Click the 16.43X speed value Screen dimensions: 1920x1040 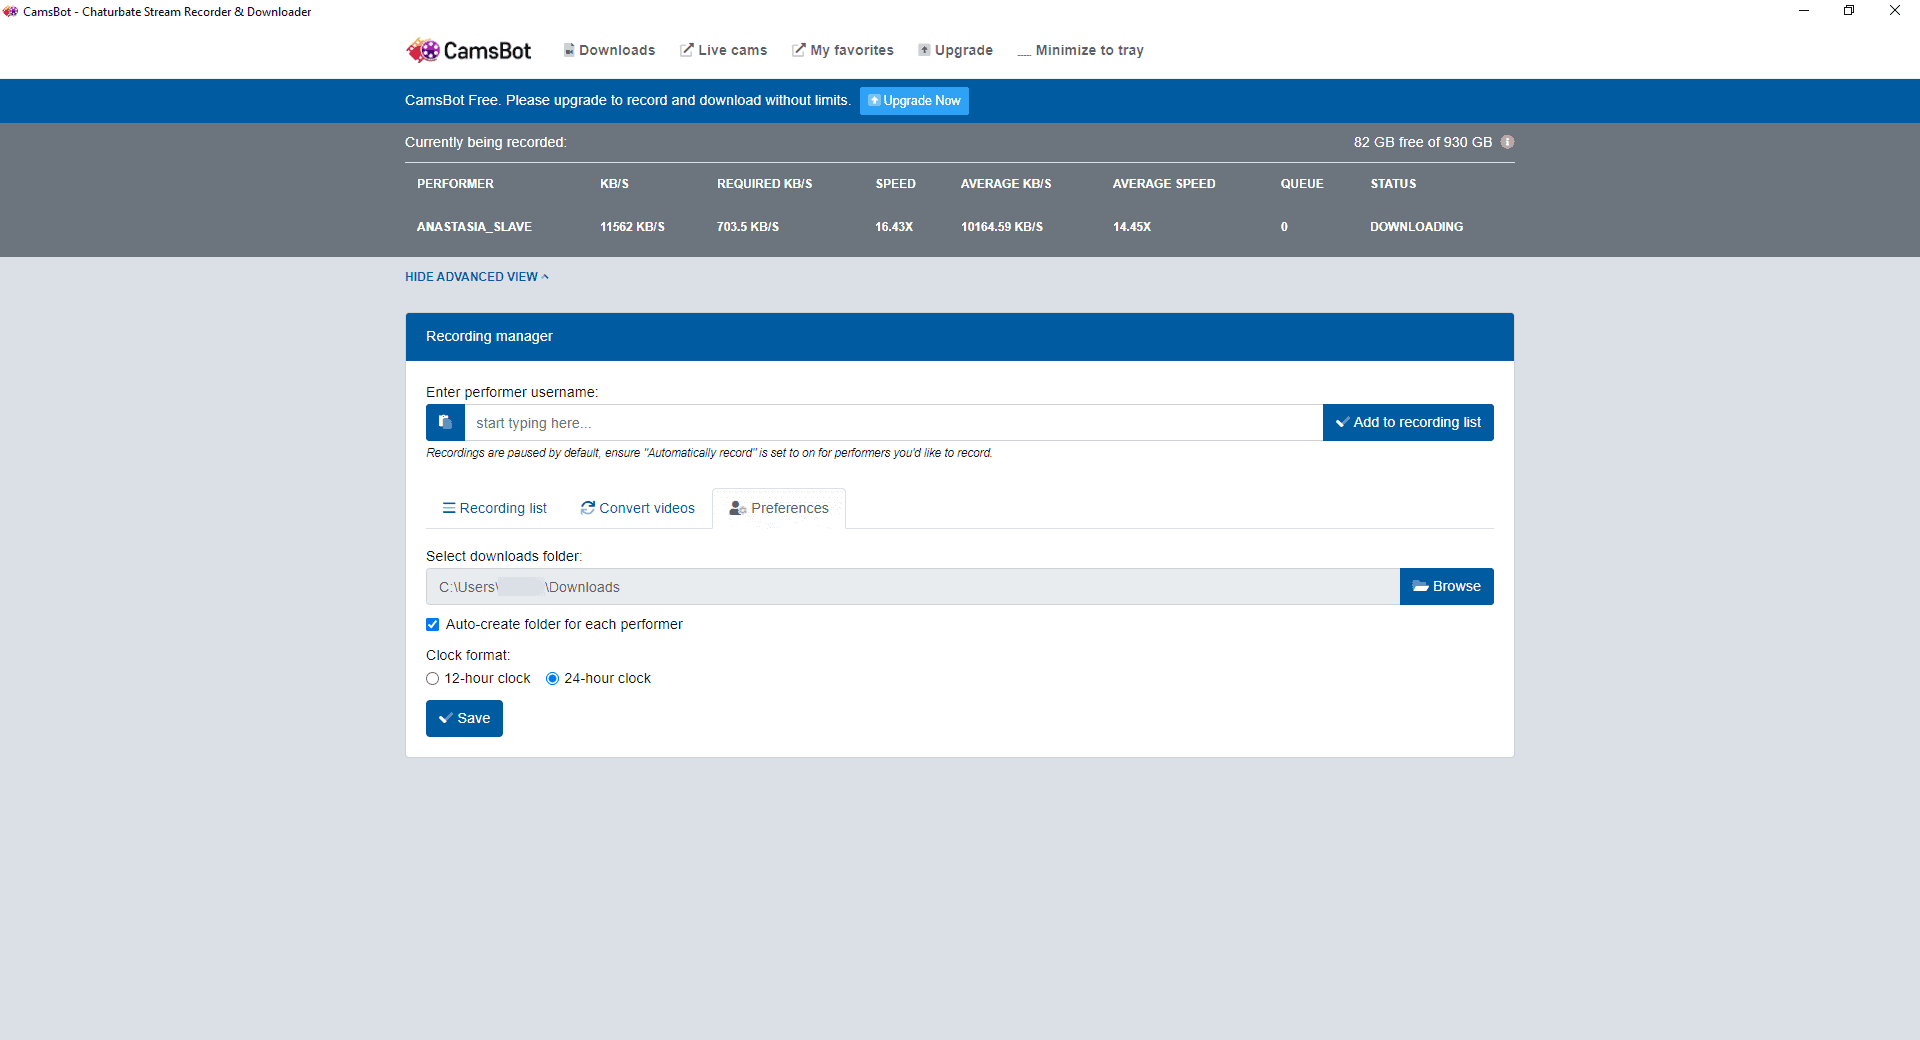click(x=894, y=227)
